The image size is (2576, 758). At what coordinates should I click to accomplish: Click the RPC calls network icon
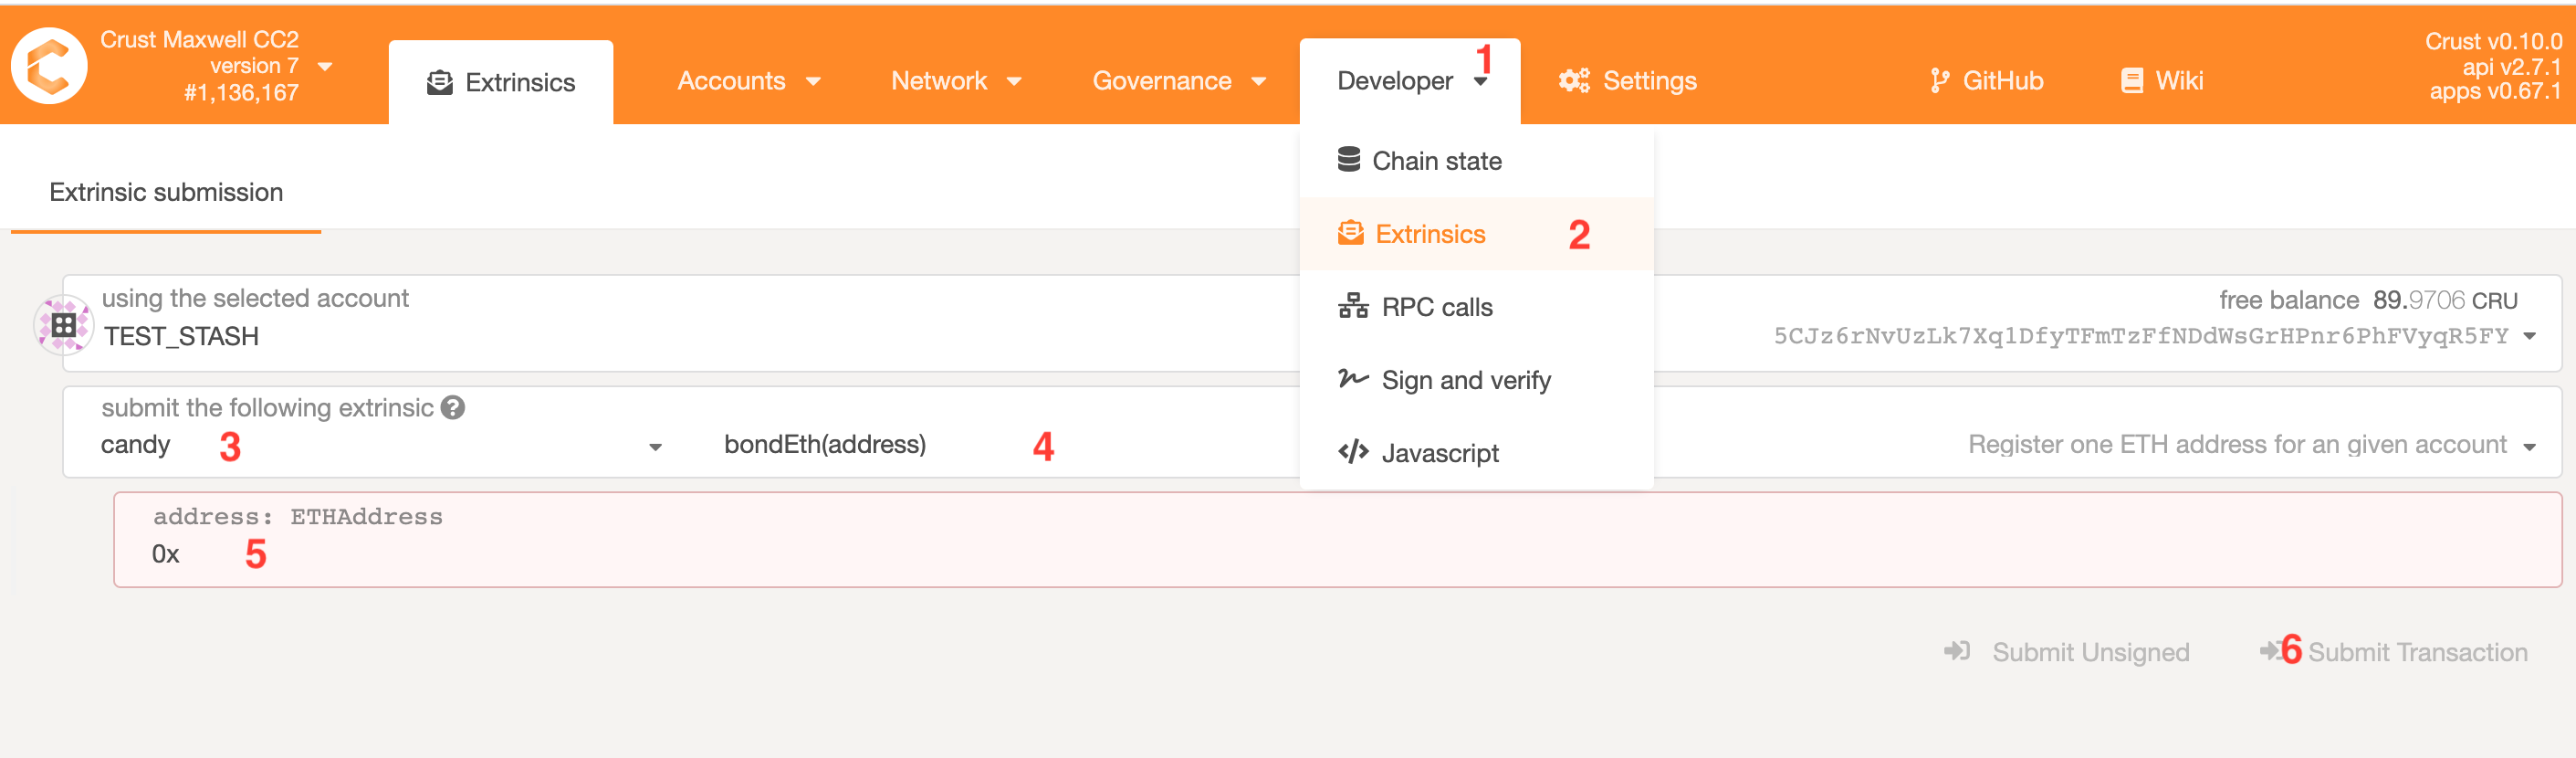pyautogui.click(x=1353, y=306)
